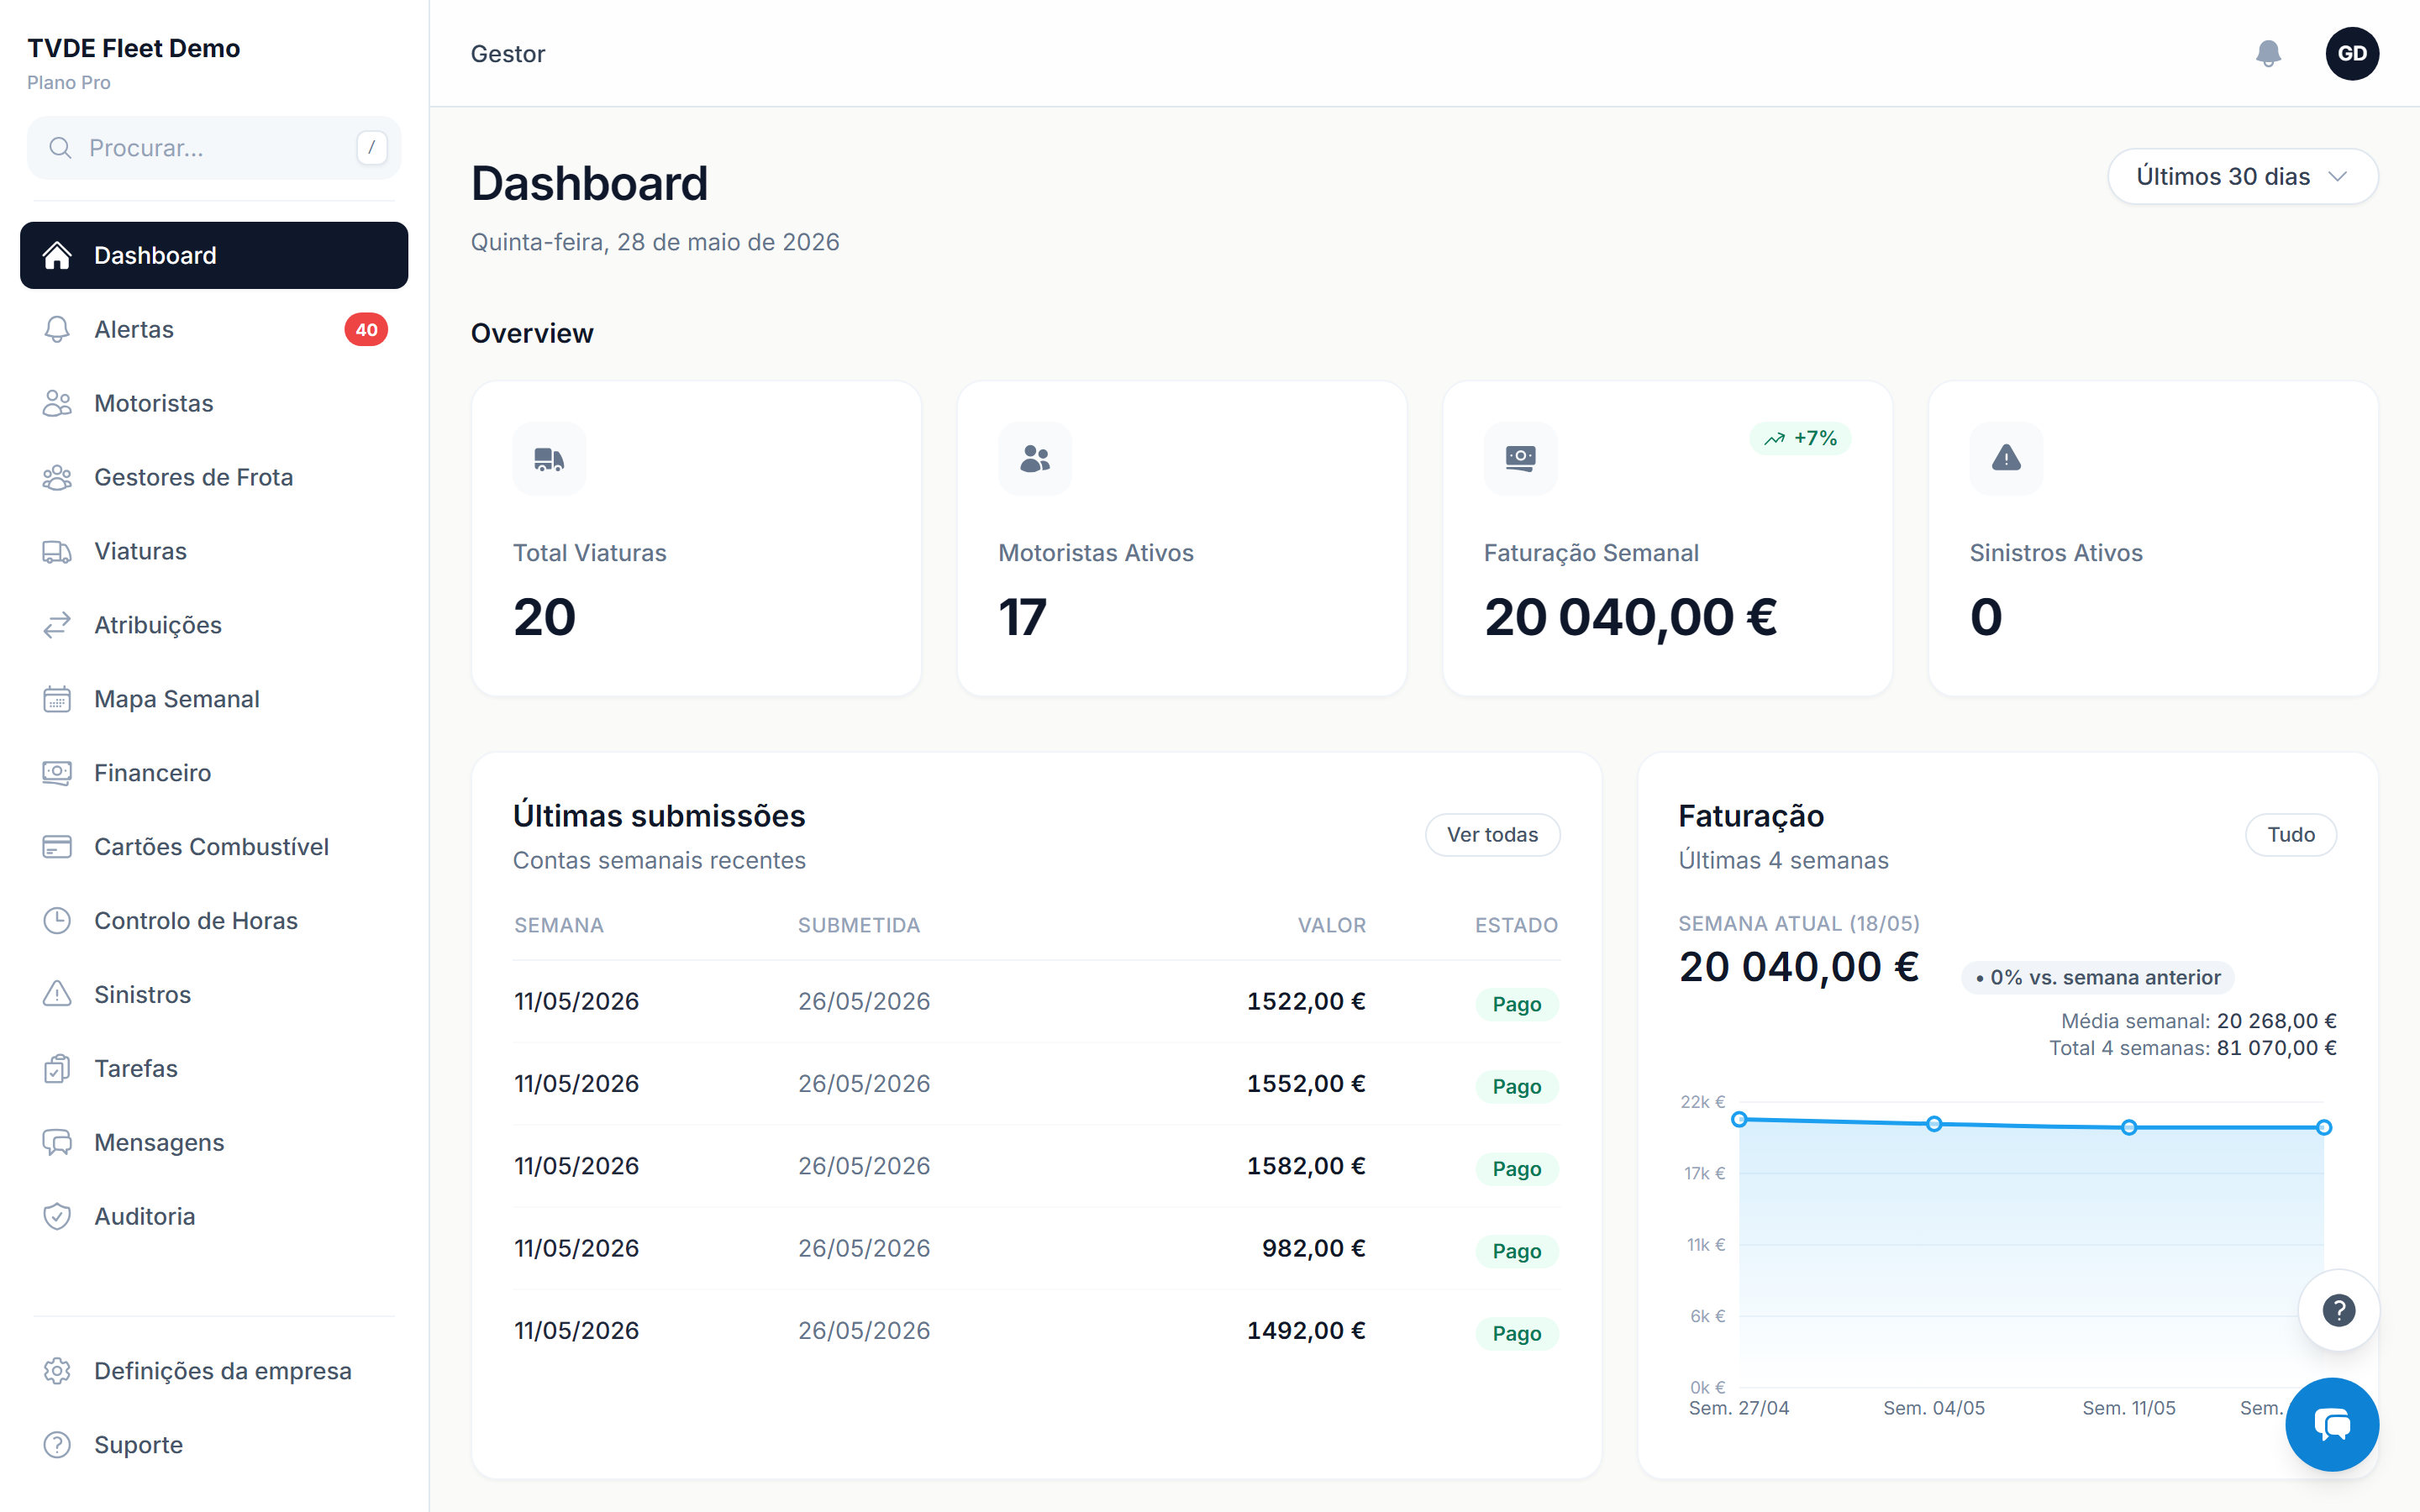Open Cartões Combustível menu item

pos(214,848)
